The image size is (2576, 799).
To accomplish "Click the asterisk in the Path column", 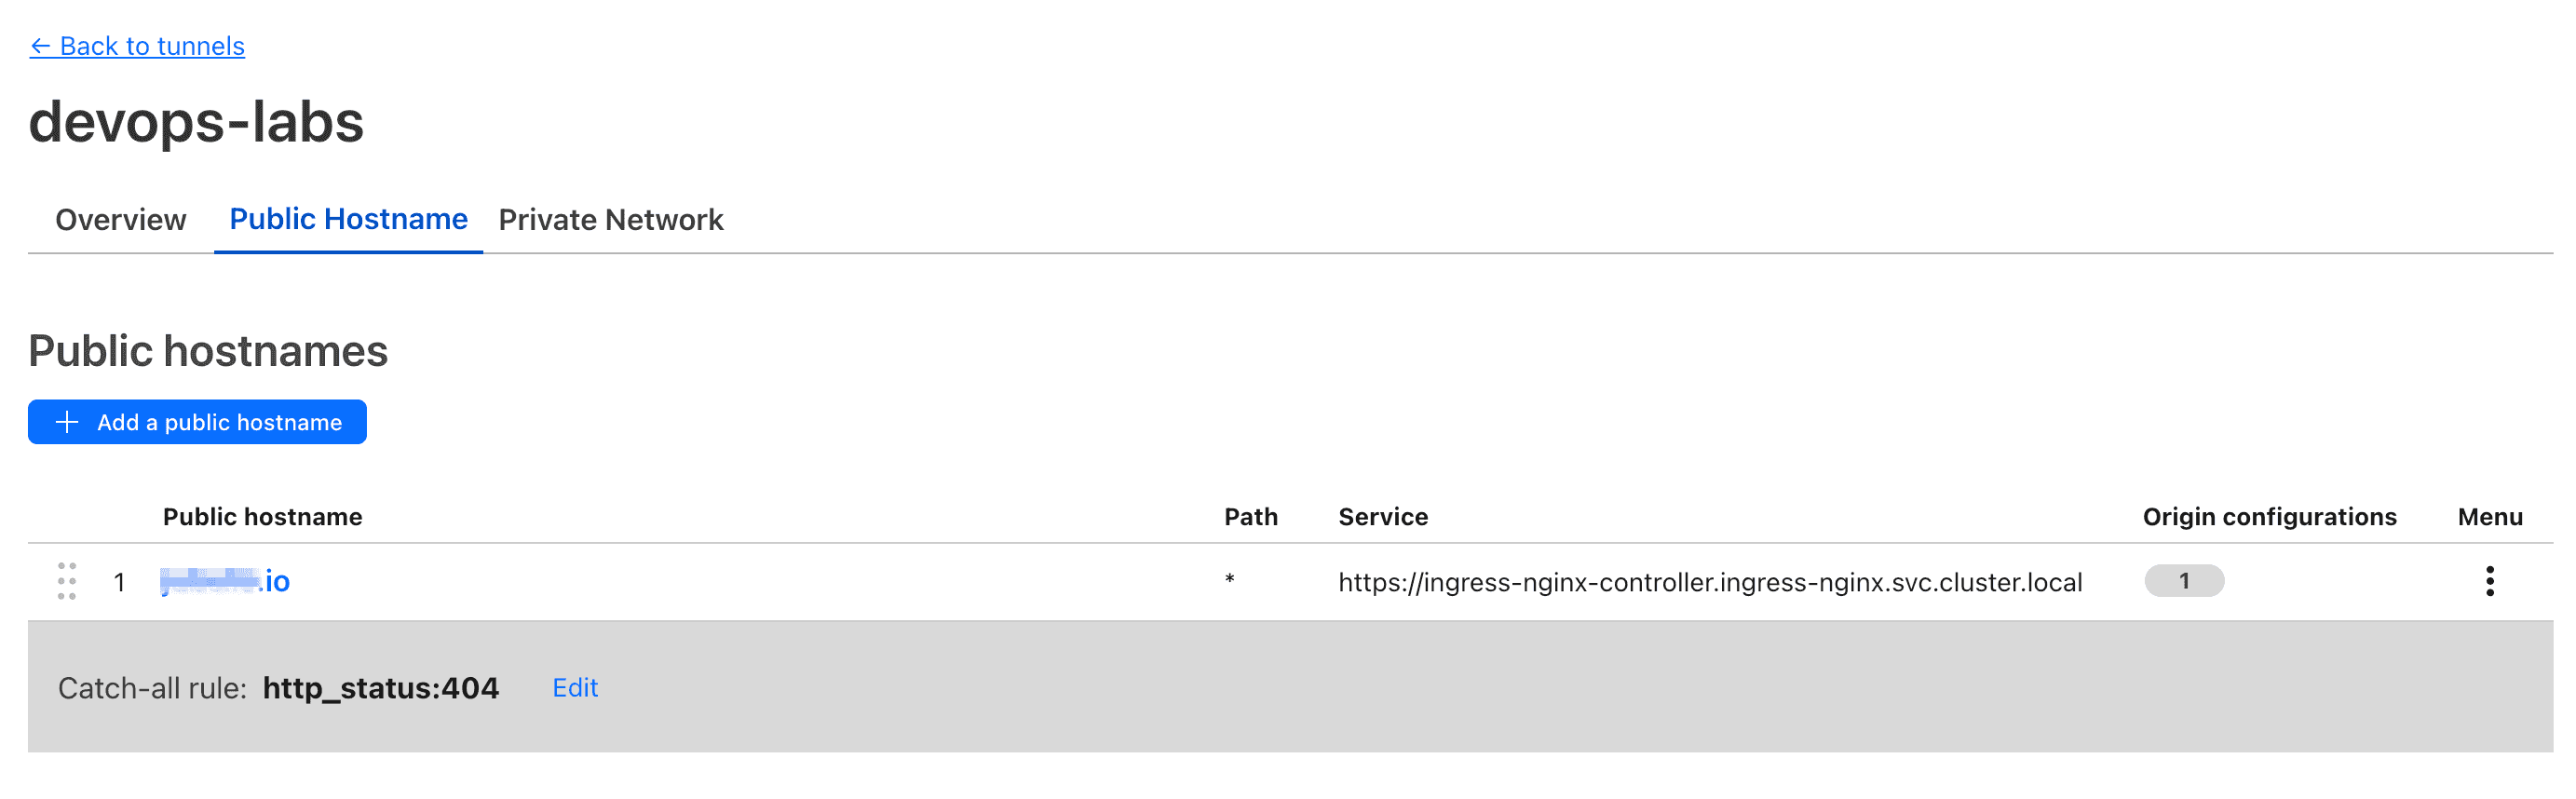I will 1229,581.
